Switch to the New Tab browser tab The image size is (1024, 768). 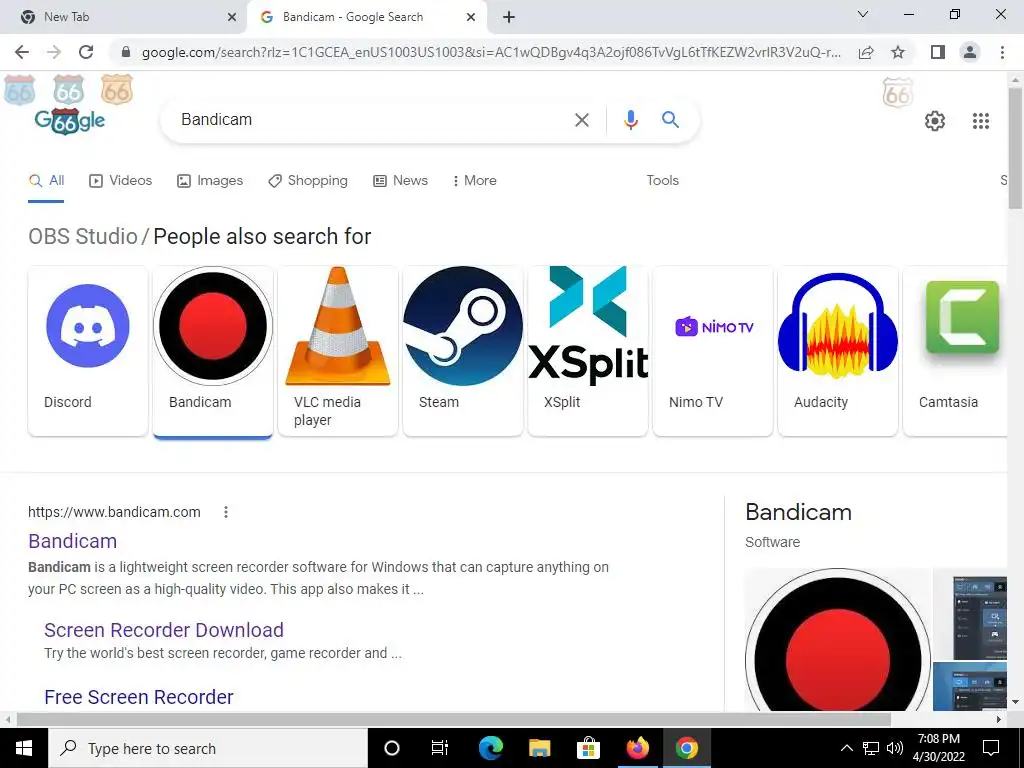pyautogui.click(x=124, y=17)
